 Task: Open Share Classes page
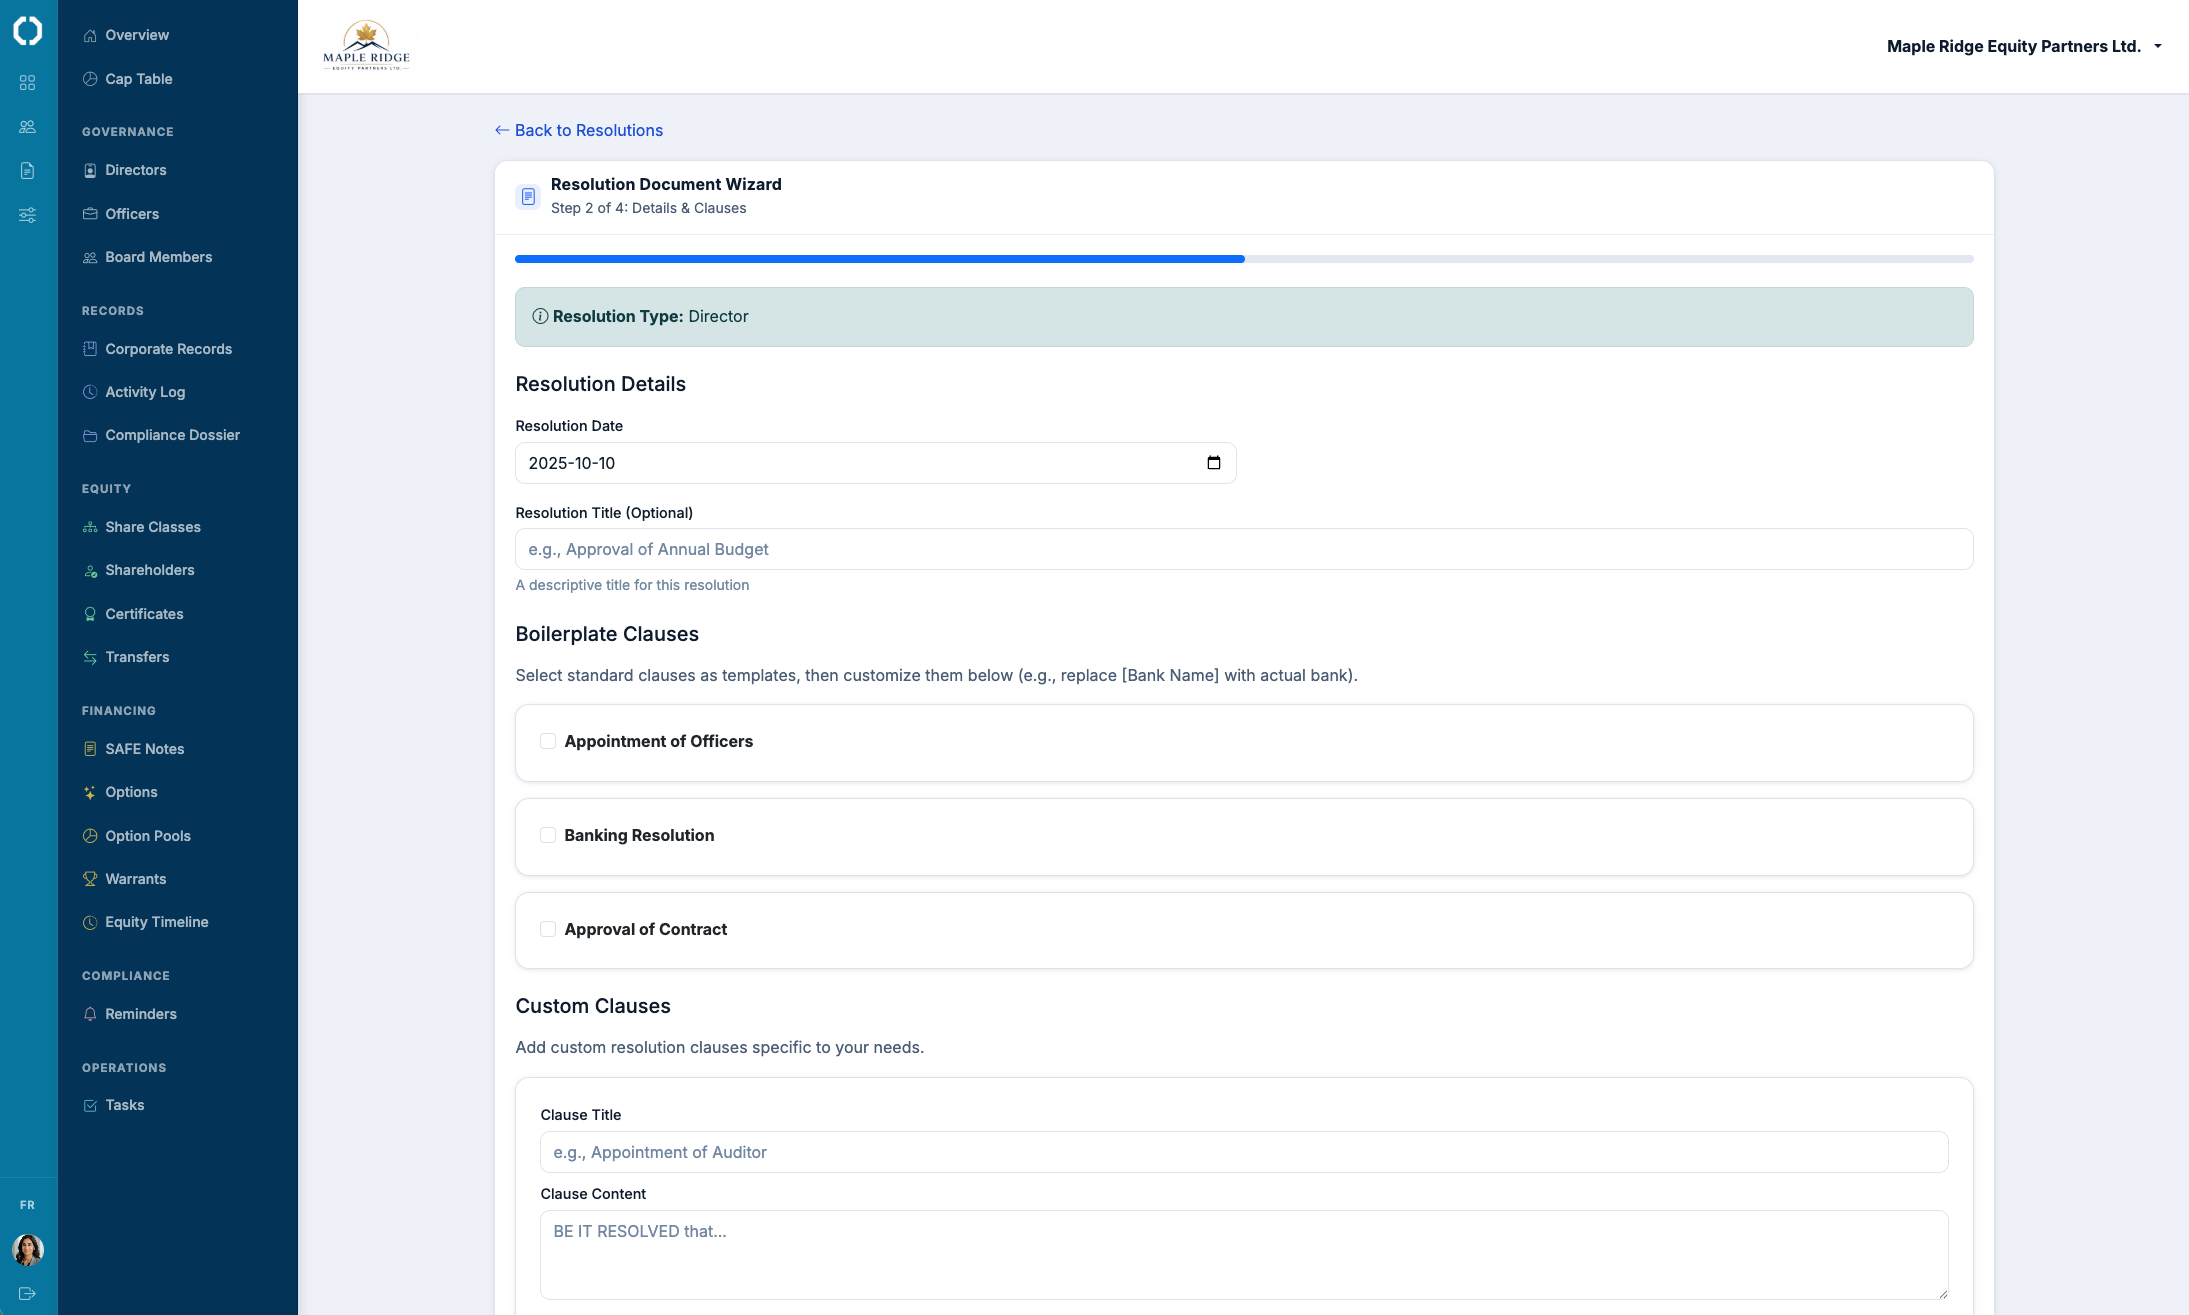point(153,527)
